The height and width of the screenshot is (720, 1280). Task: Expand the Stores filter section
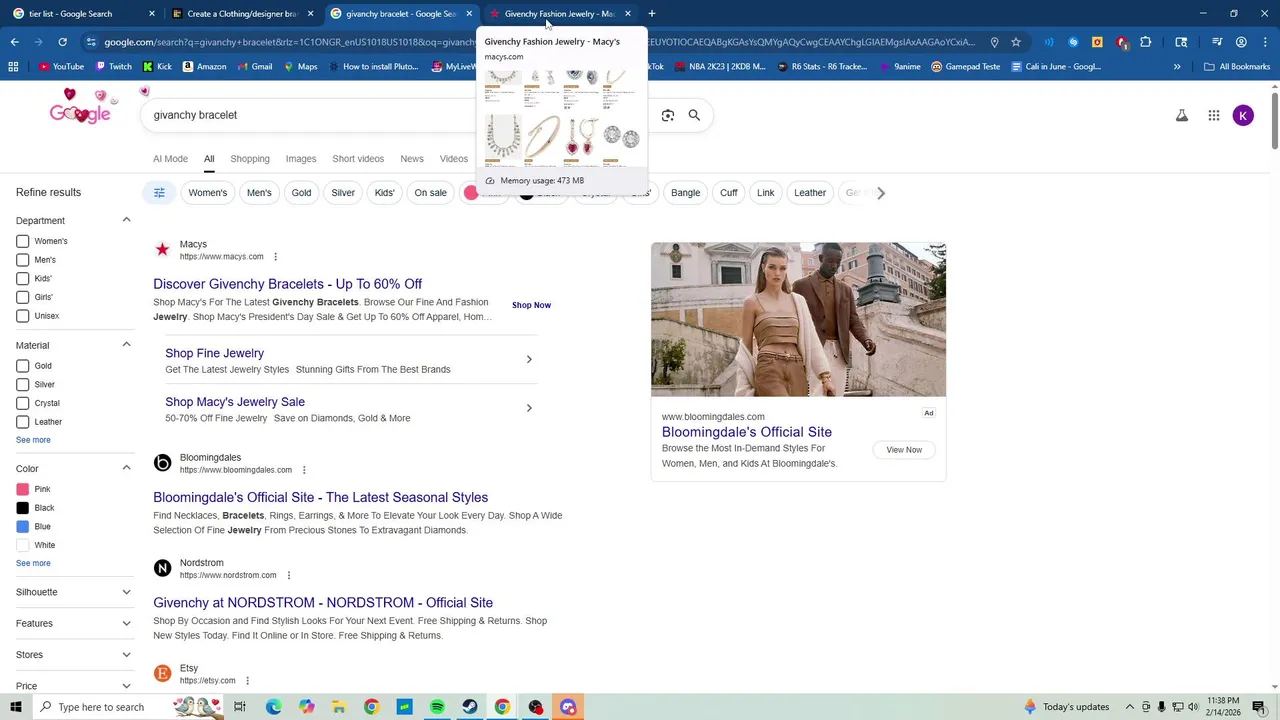(126, 655)
